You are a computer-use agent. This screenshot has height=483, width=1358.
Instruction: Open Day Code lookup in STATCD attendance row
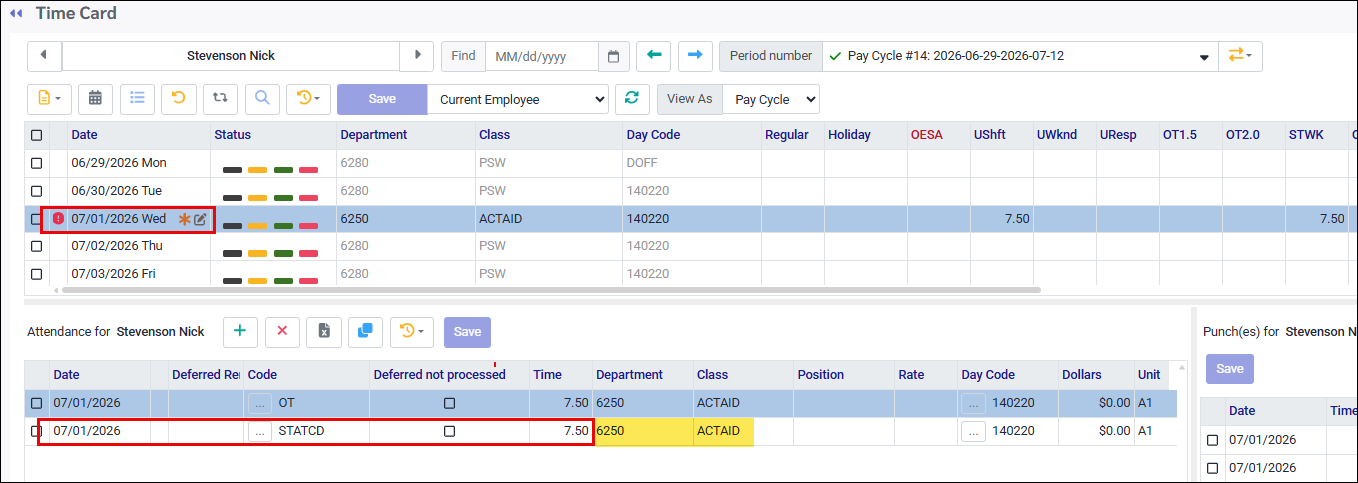pos(973,431)
